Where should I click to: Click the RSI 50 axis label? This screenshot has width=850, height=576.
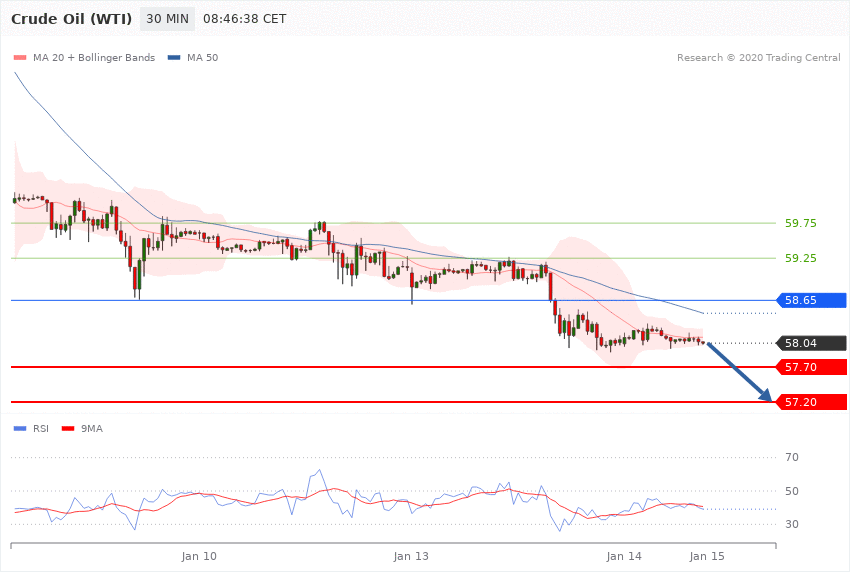click(x=792, y=491)
